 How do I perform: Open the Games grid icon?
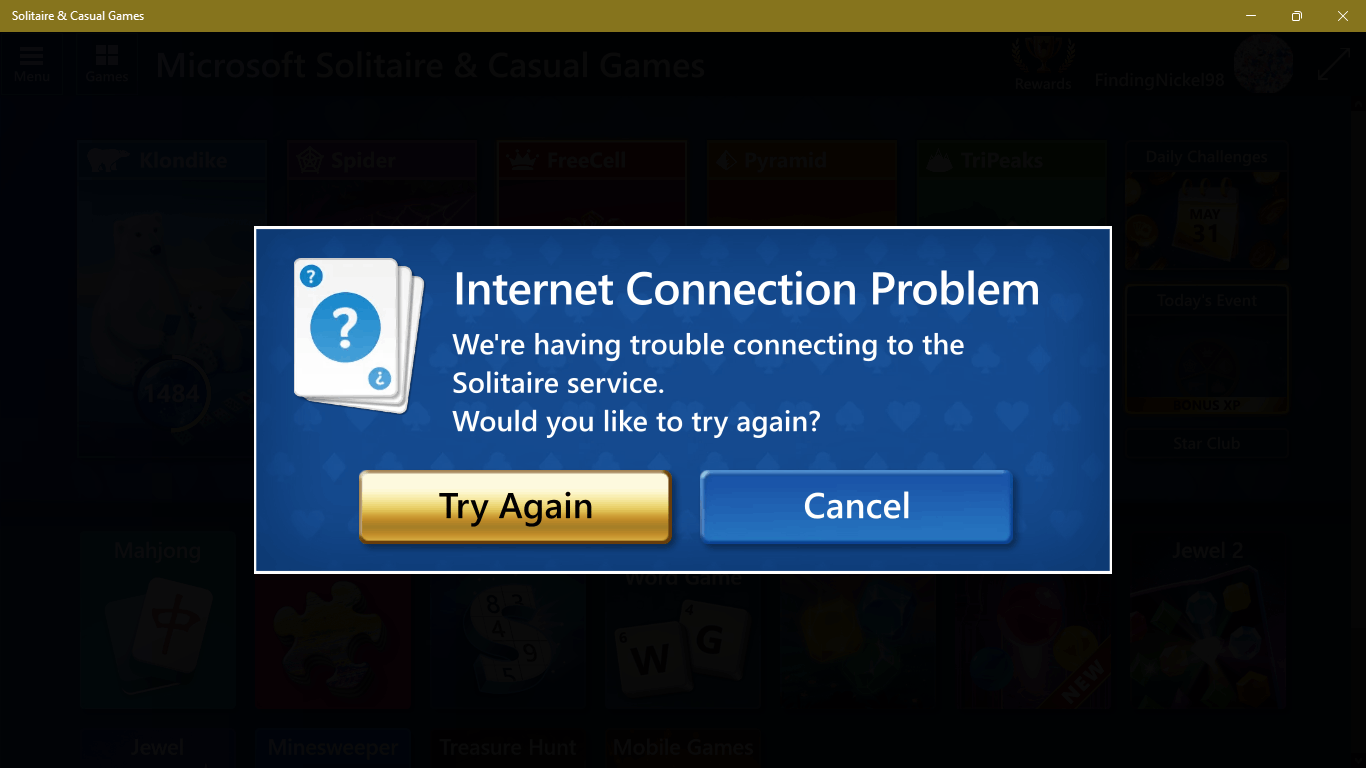[106, 63]
